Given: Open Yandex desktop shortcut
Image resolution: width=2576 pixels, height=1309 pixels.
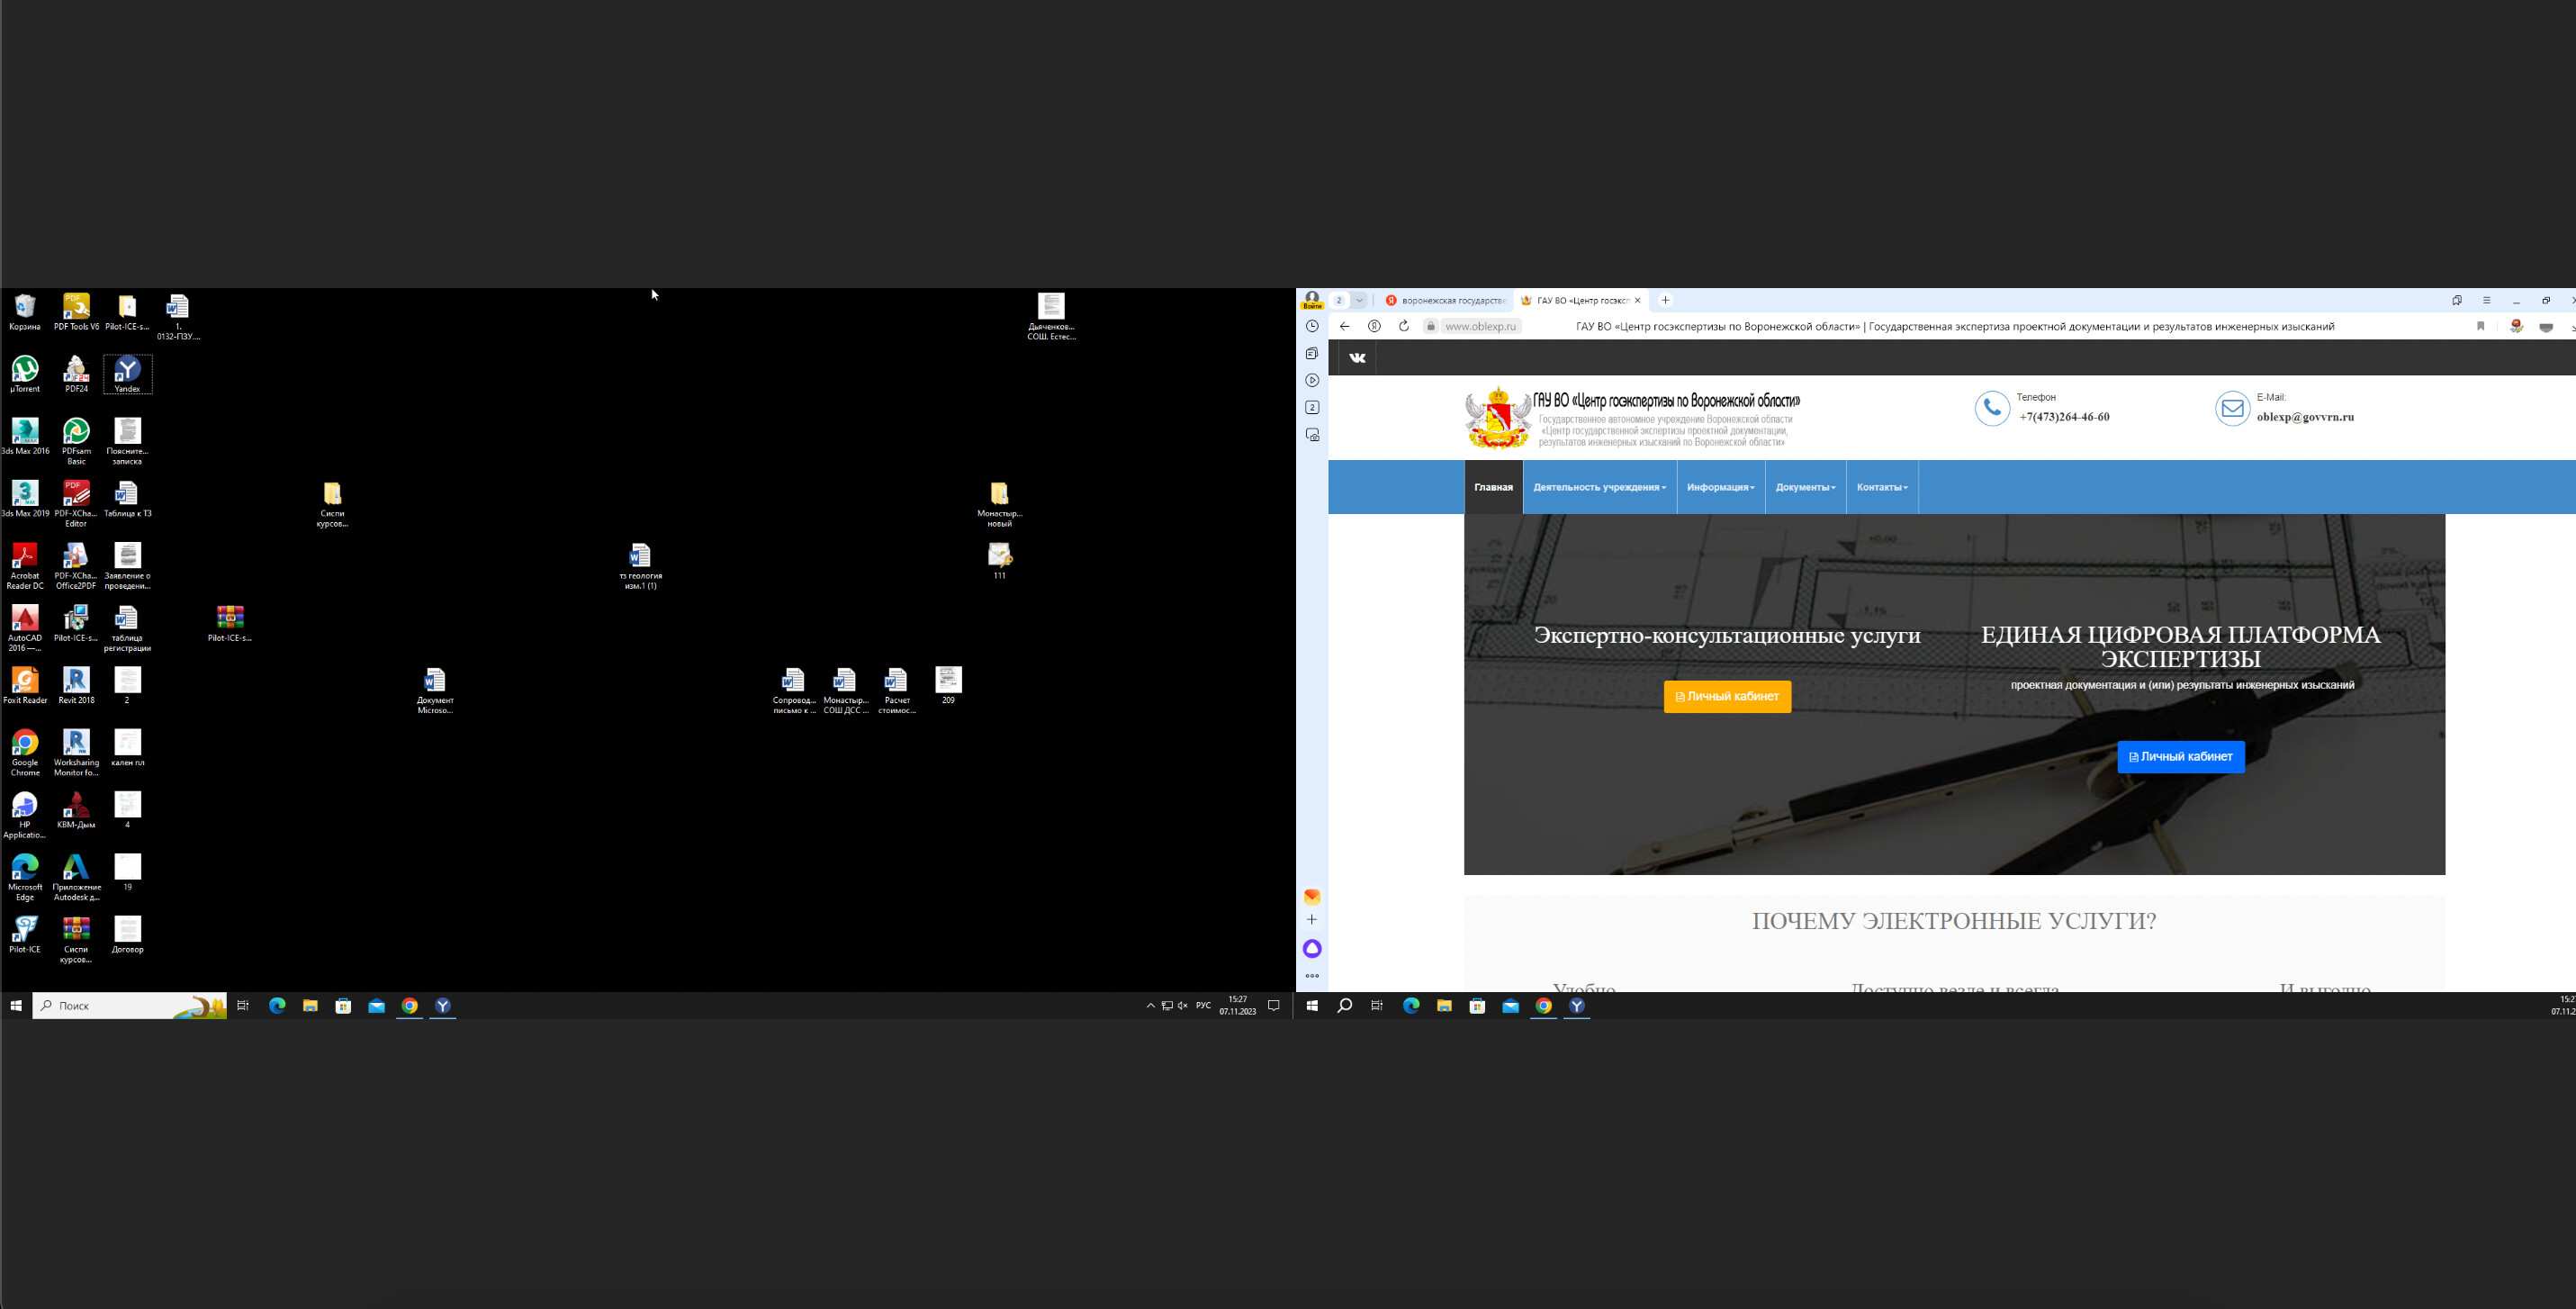Looking at the screenshot, I should [127, 374].
